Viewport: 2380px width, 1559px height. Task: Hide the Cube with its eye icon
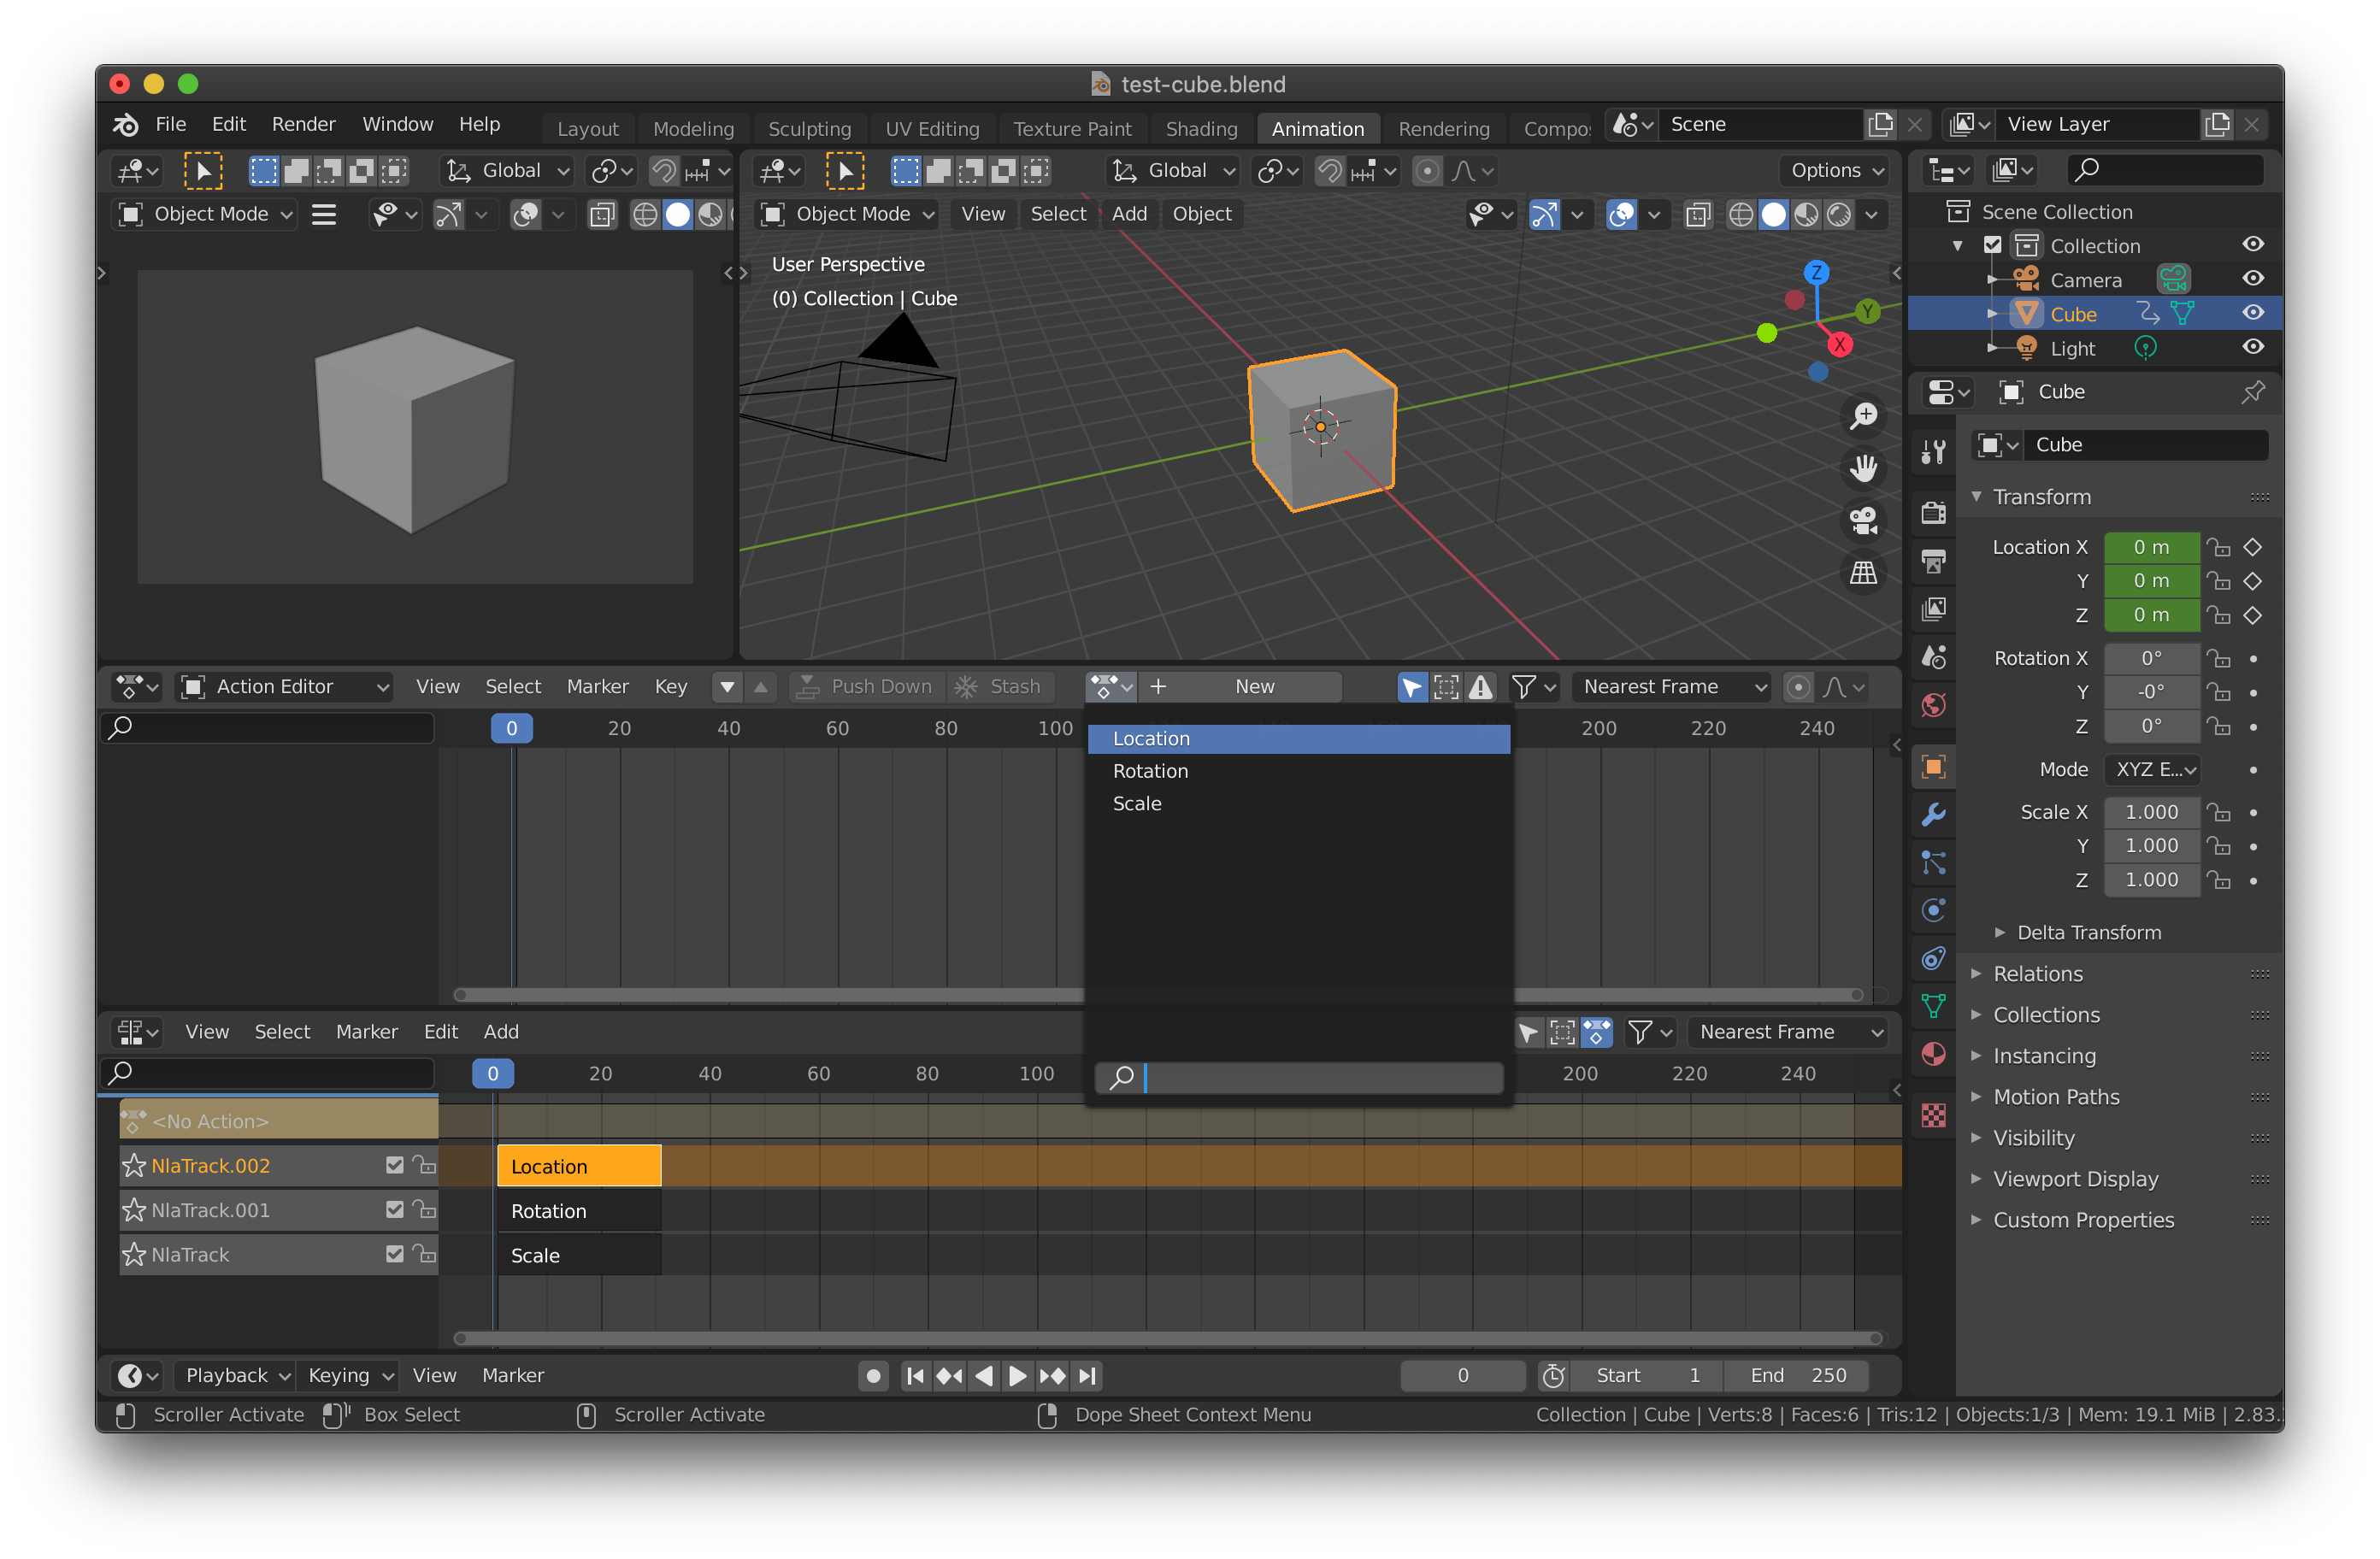2252,313
